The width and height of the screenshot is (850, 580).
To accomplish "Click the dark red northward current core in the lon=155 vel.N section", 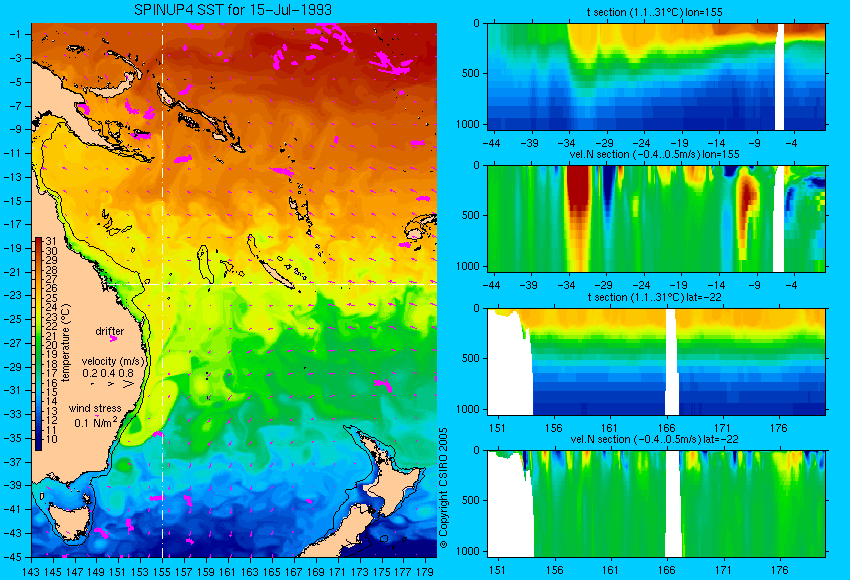I will coord(578,190).
